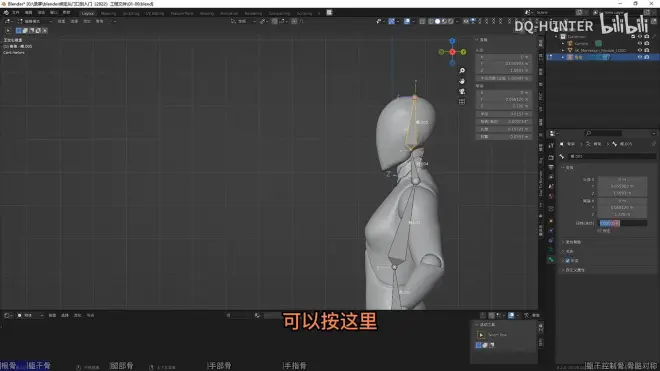Open the green Armature data properties tab
Viewport: 660px width, 371px height.
click(x=551, y=250)
